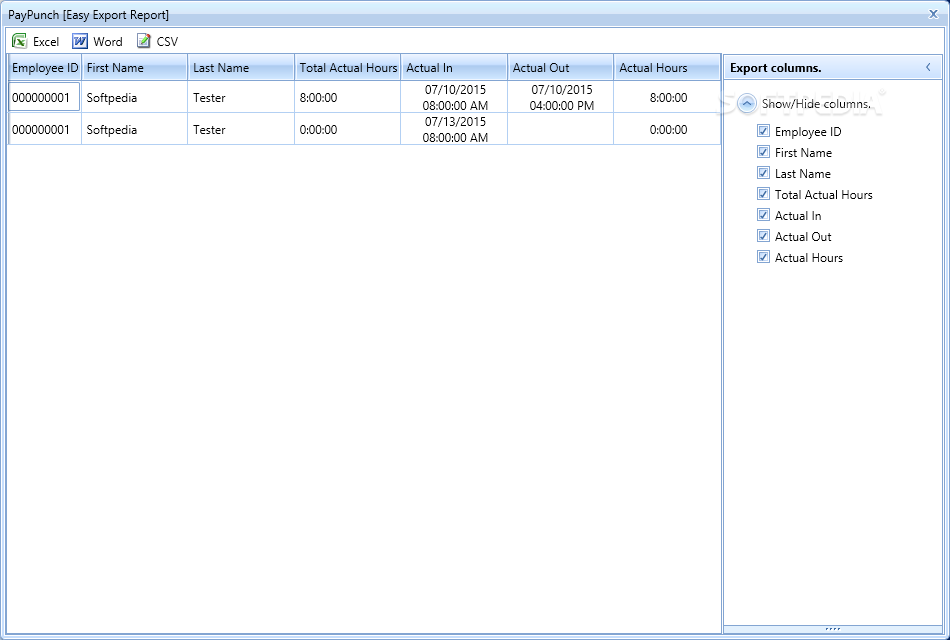Screen dimensions: 950x640
Task: Select the Total Actual Hours 8:00:00 cell
Action: 348,97
